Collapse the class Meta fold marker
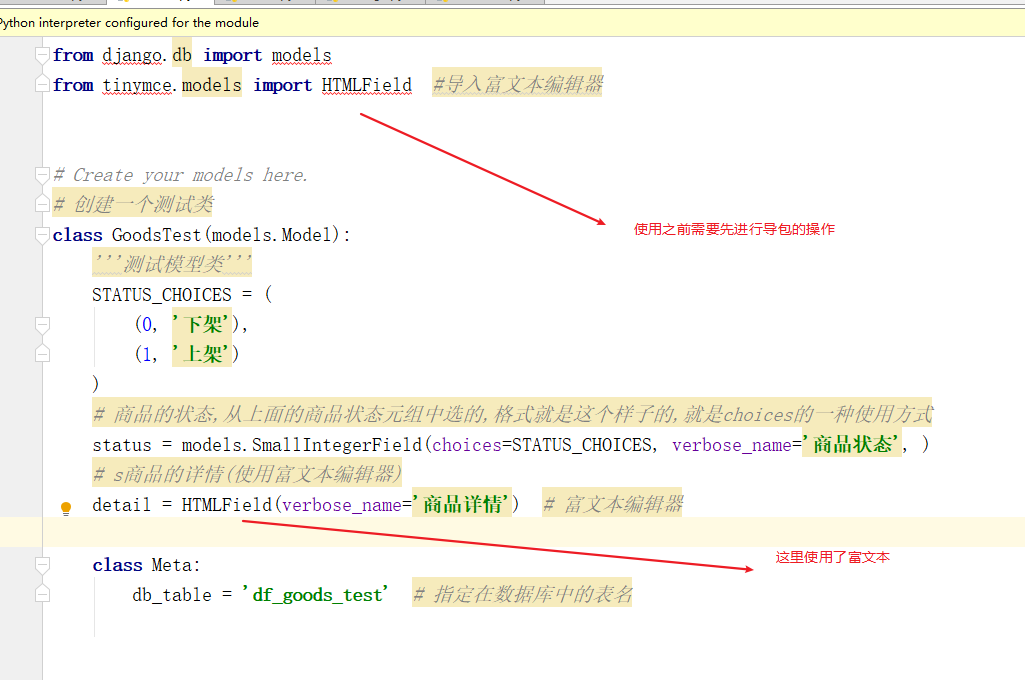 click(x=42, y=565)
